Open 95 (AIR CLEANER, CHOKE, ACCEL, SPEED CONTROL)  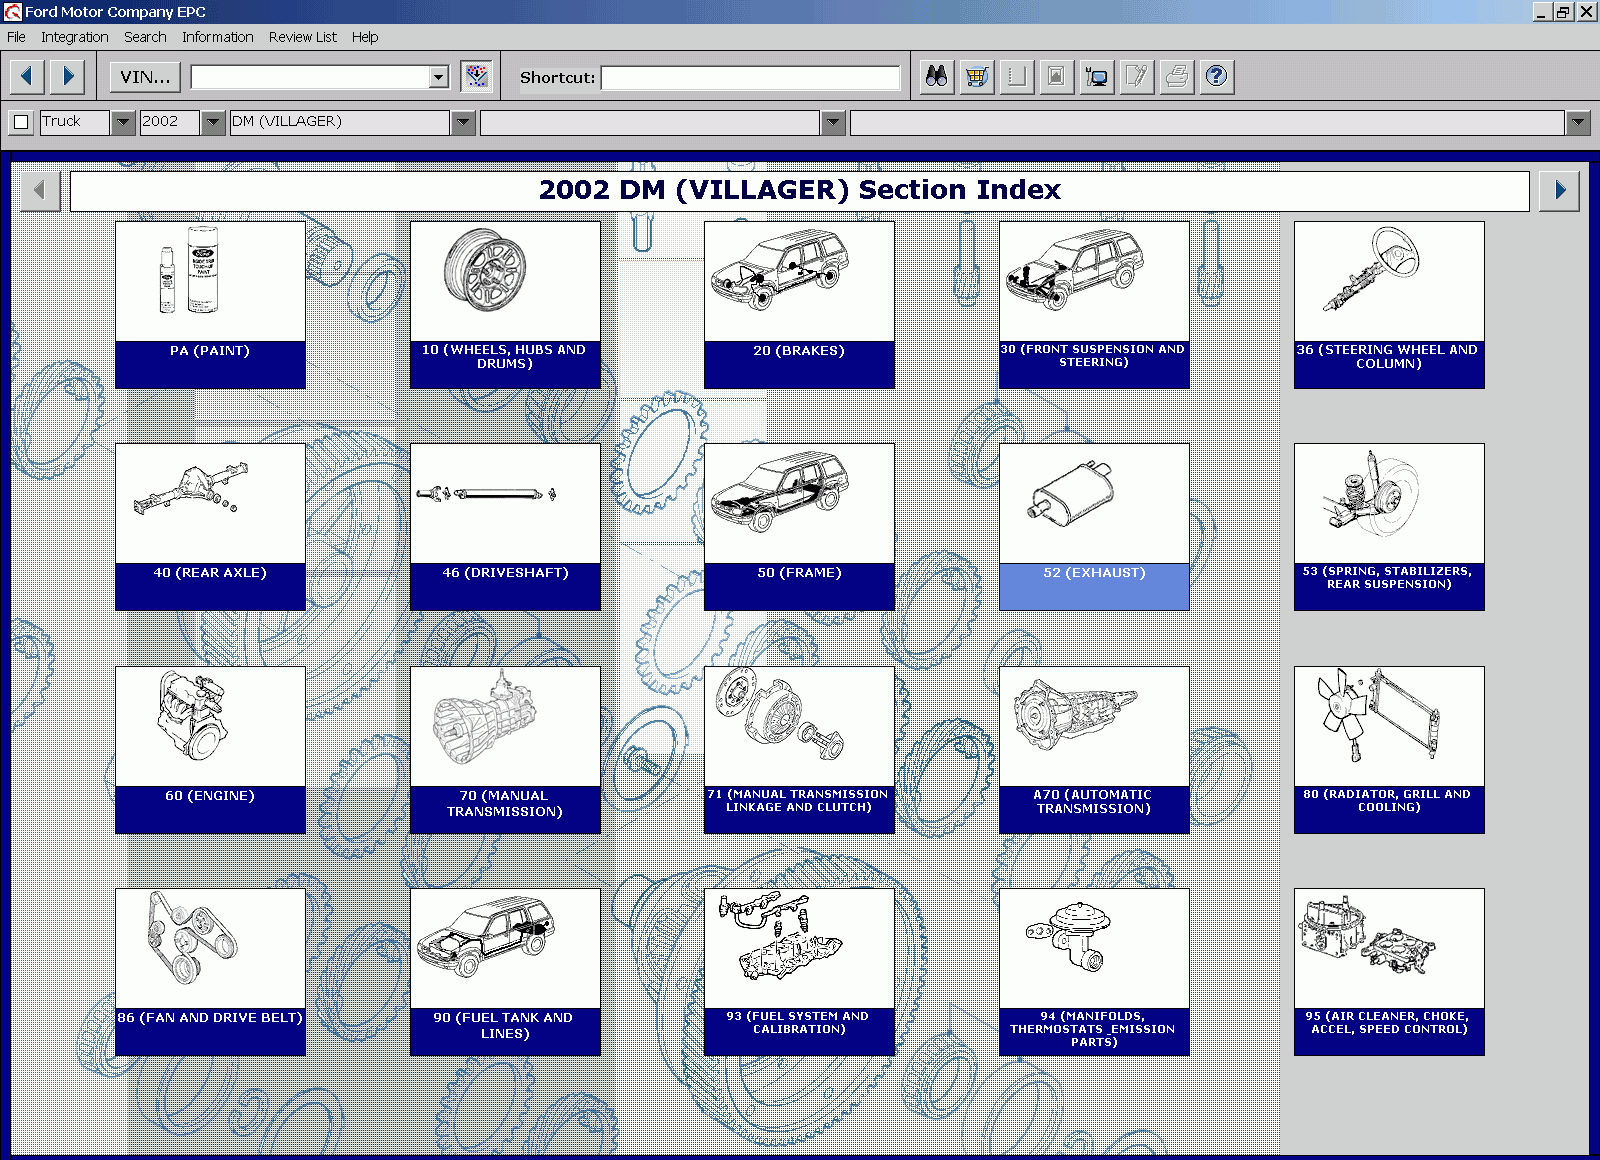(x=1389, y=972)
